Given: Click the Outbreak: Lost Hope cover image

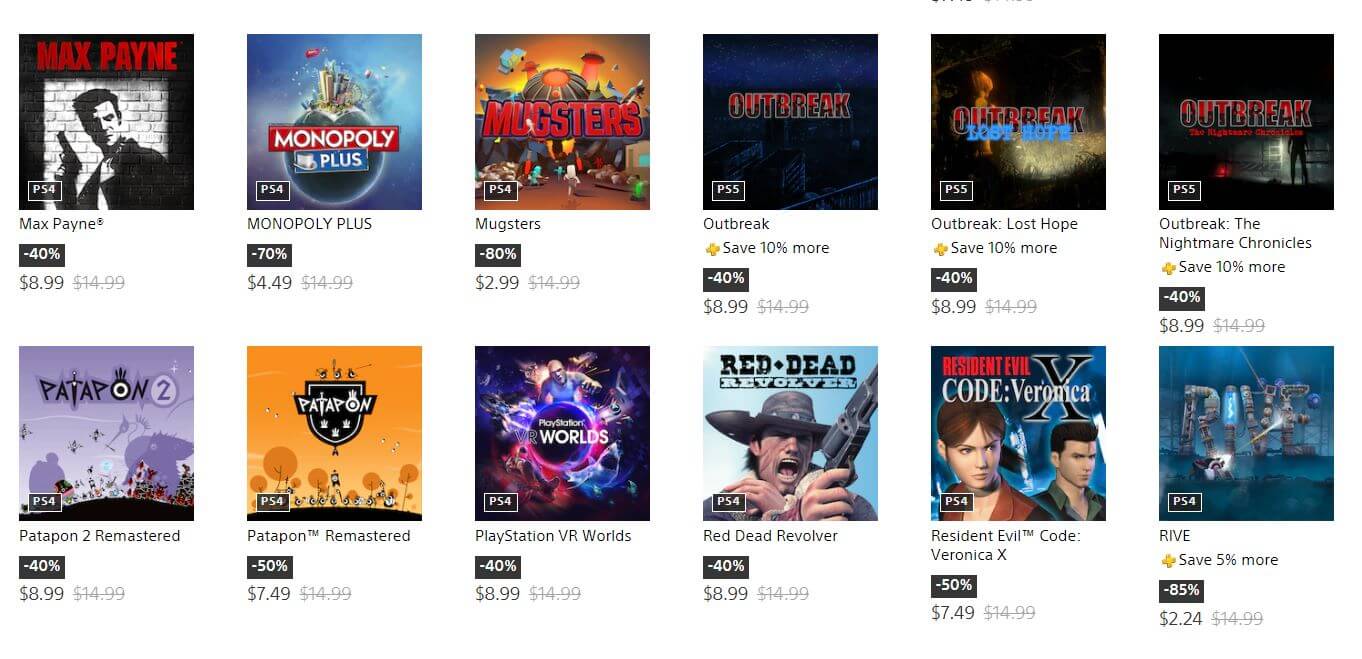Looking at the screenshot, I should click(1018, 122).
